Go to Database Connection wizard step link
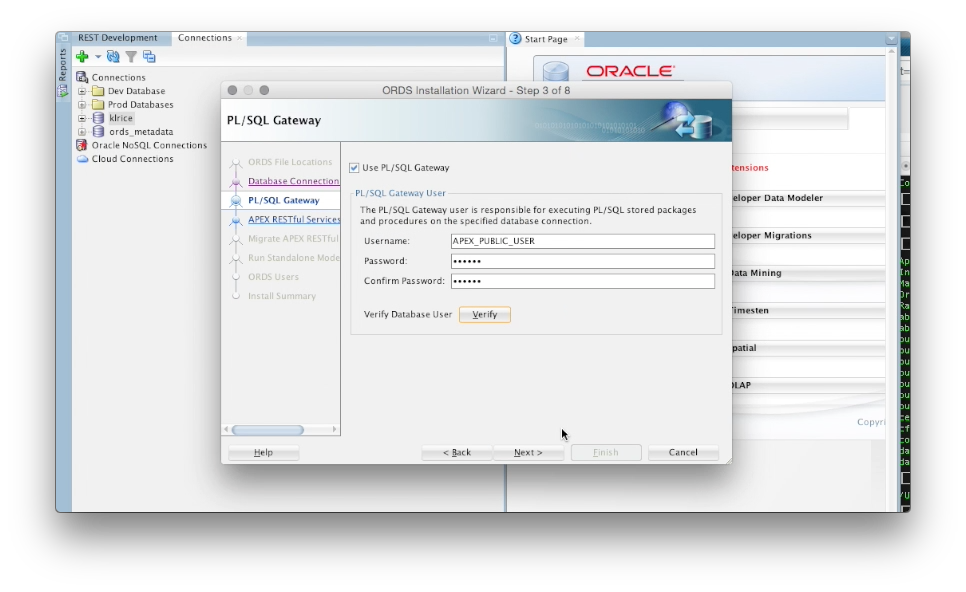966x592 pixels. (x=293, y=181)
